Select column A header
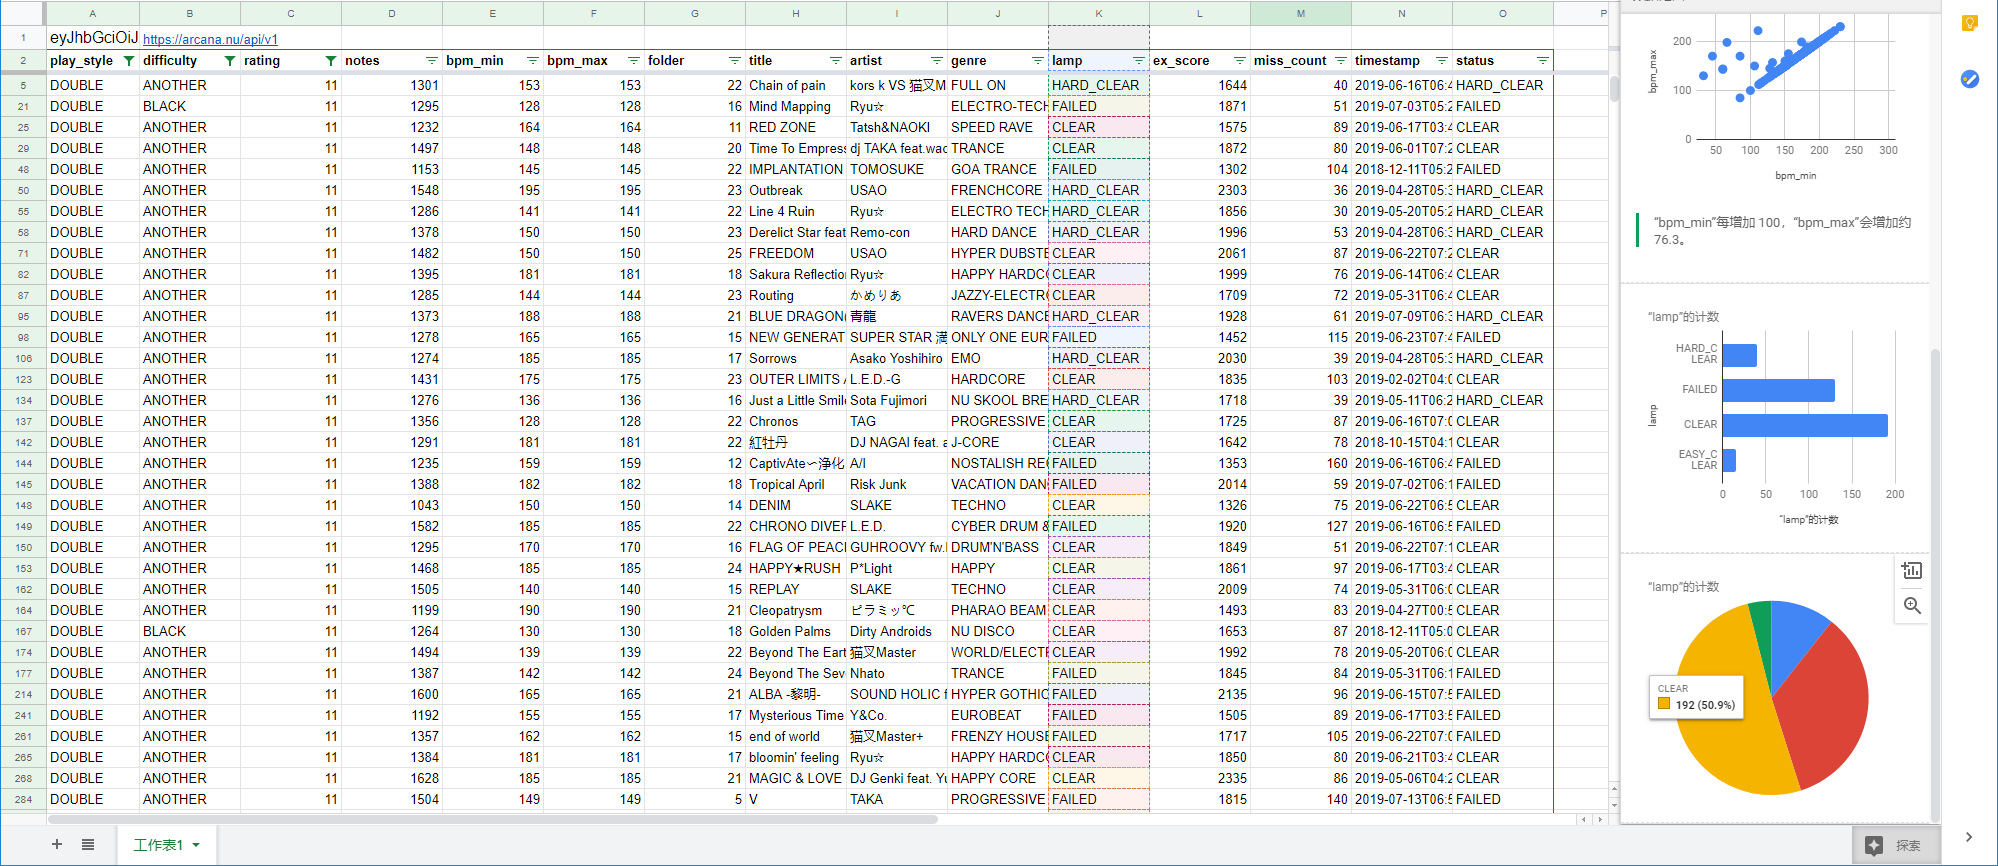The width and height of the screenshot is (1998, 866). [x=93, y=13]
